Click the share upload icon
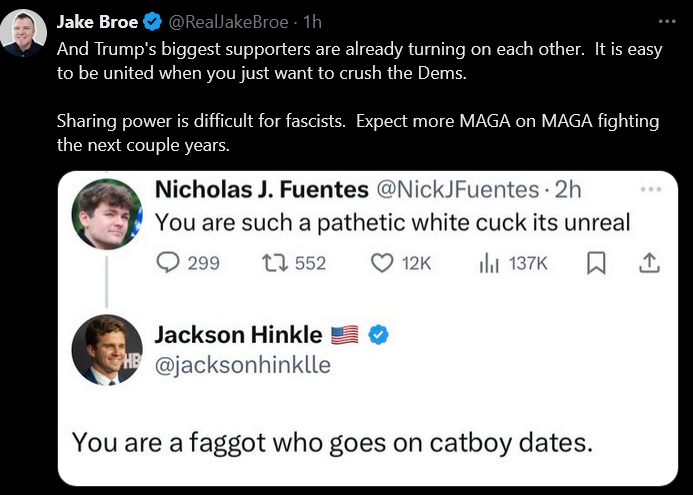The height and width of the screenshot is (495, 693). [649, 263]
